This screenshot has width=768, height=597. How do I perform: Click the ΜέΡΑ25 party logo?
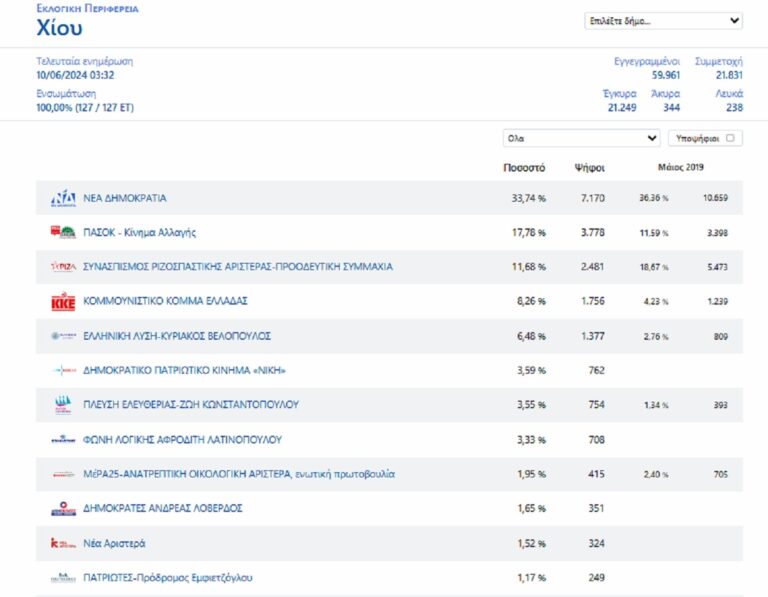(x=63, y=474)
